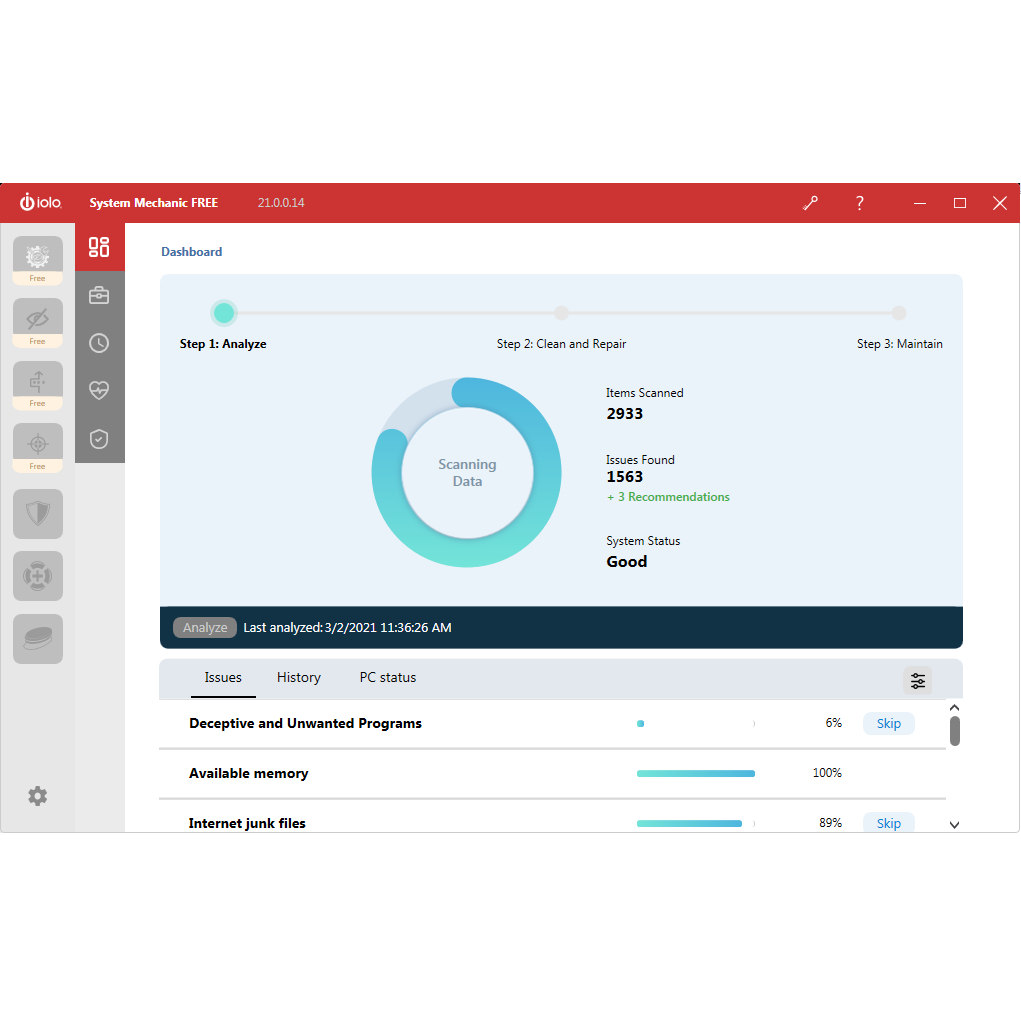The image size is (1021, 1021).
Task: Skip the Deceptive and Unwanted Programs issue
Action: 888,724
